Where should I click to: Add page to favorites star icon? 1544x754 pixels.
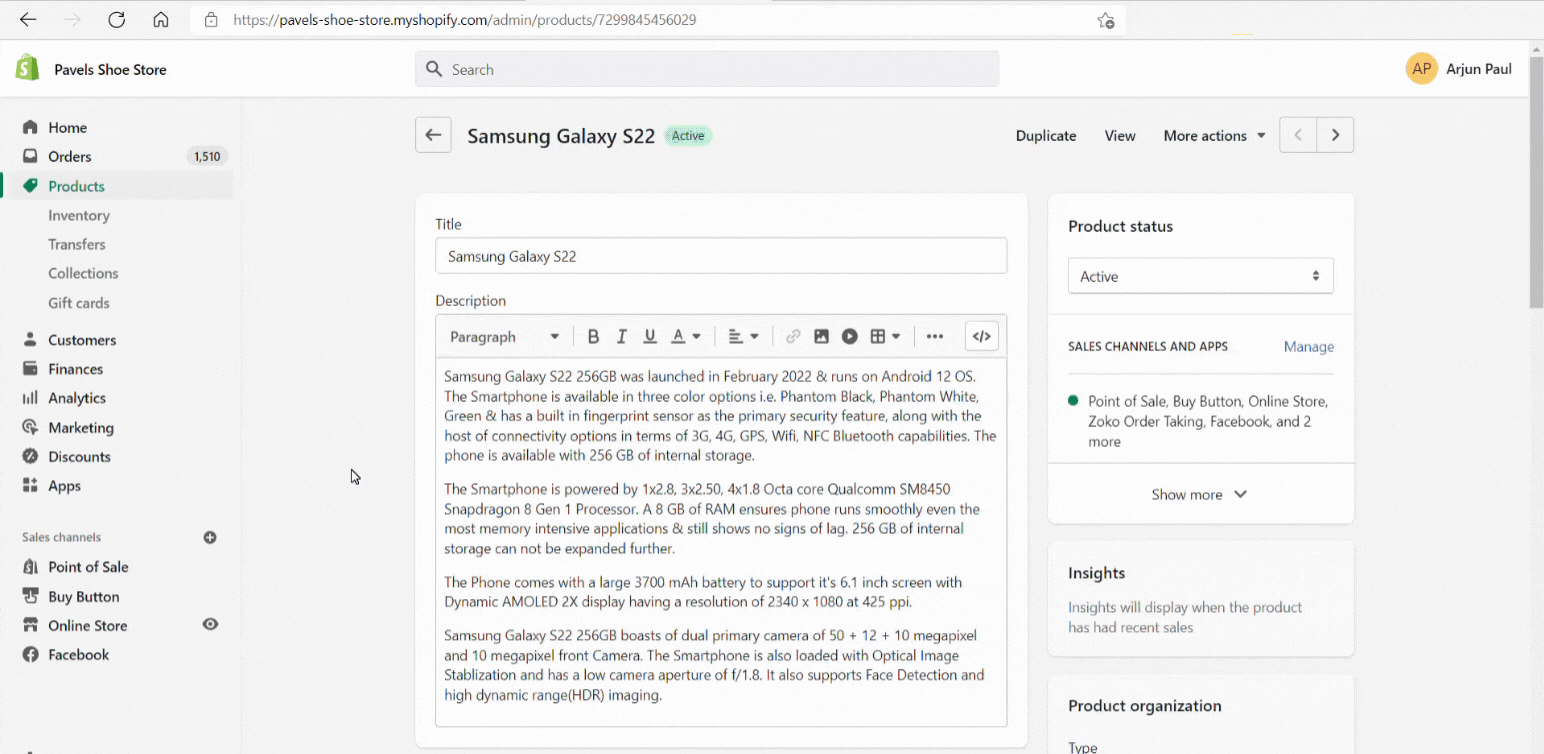coord(1105,20)
